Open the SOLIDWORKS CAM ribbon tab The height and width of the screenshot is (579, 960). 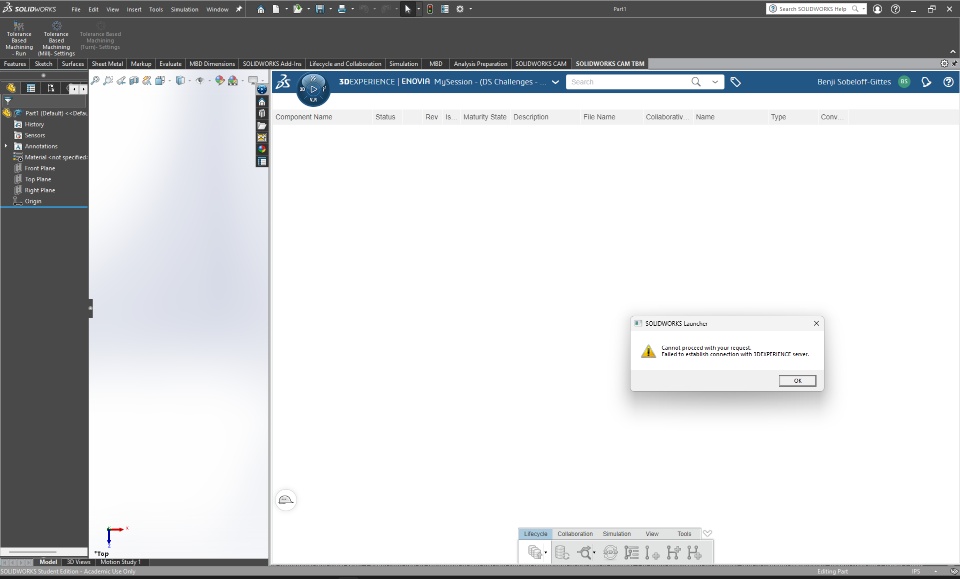541,64
